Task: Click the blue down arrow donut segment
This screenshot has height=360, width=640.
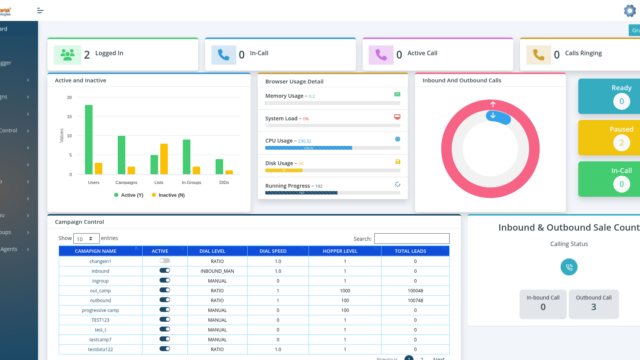Action: click(x=498, y=117)
